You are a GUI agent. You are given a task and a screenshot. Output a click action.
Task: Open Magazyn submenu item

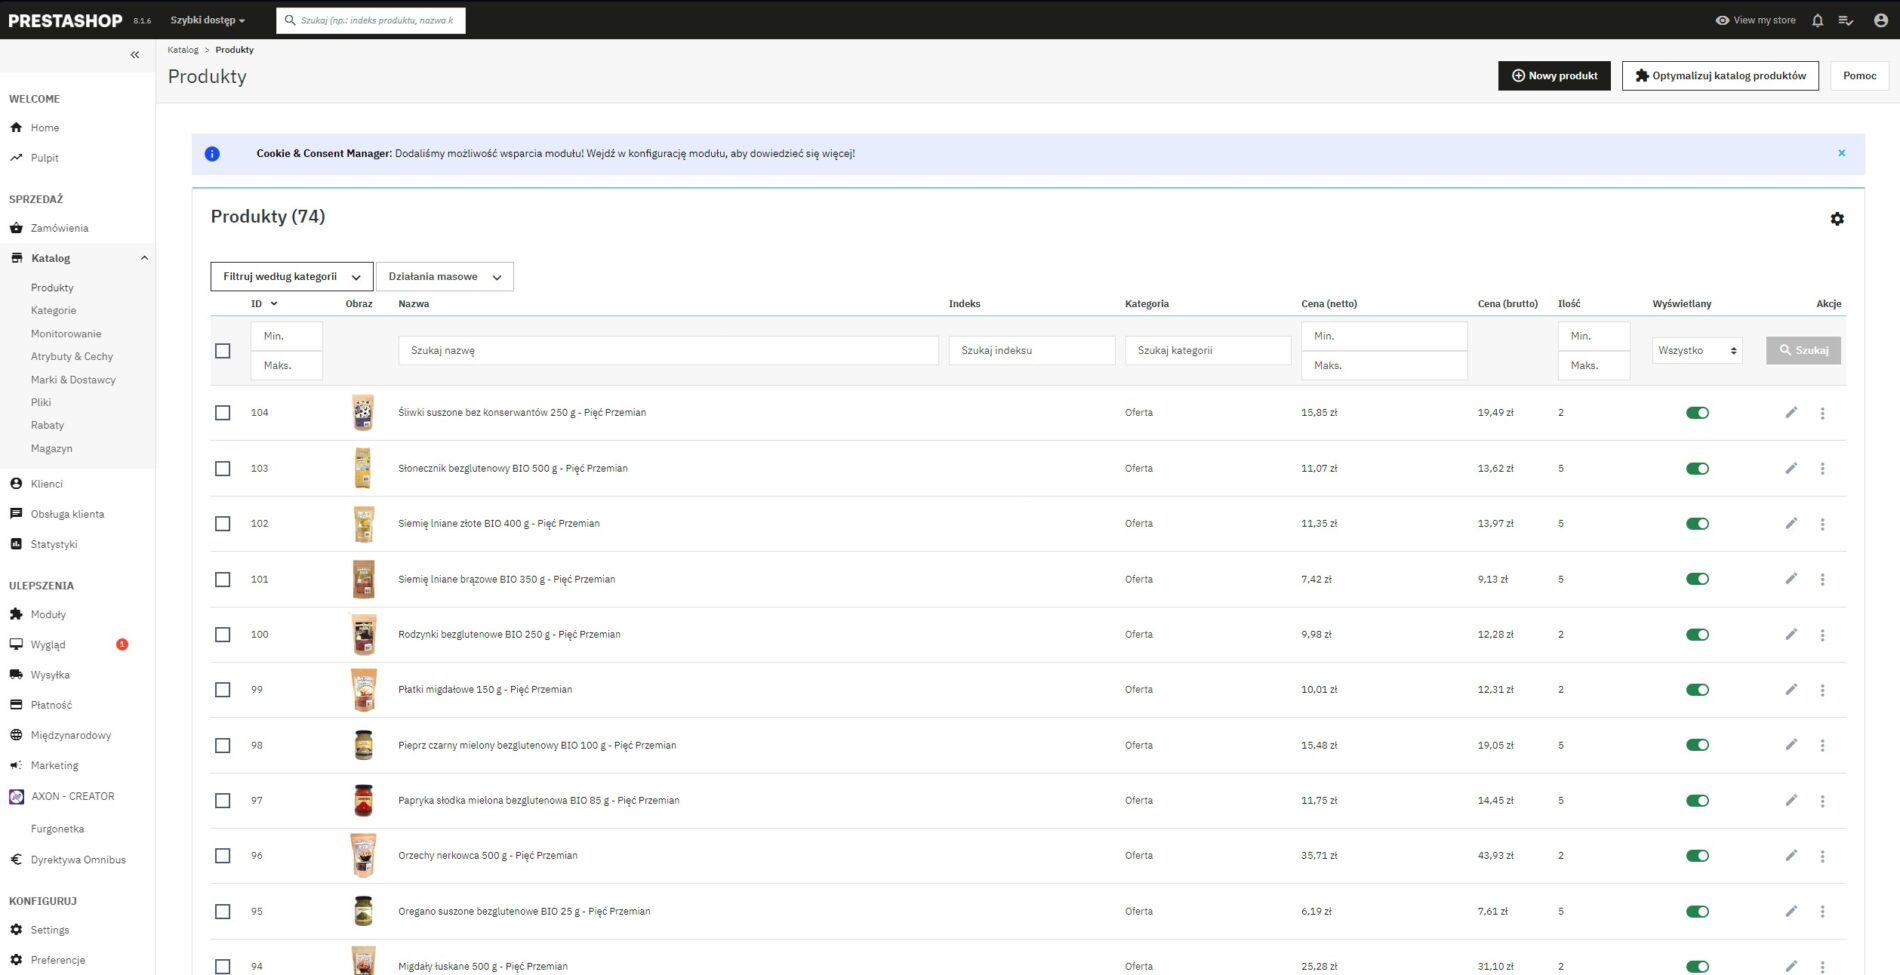pos(51,448)
